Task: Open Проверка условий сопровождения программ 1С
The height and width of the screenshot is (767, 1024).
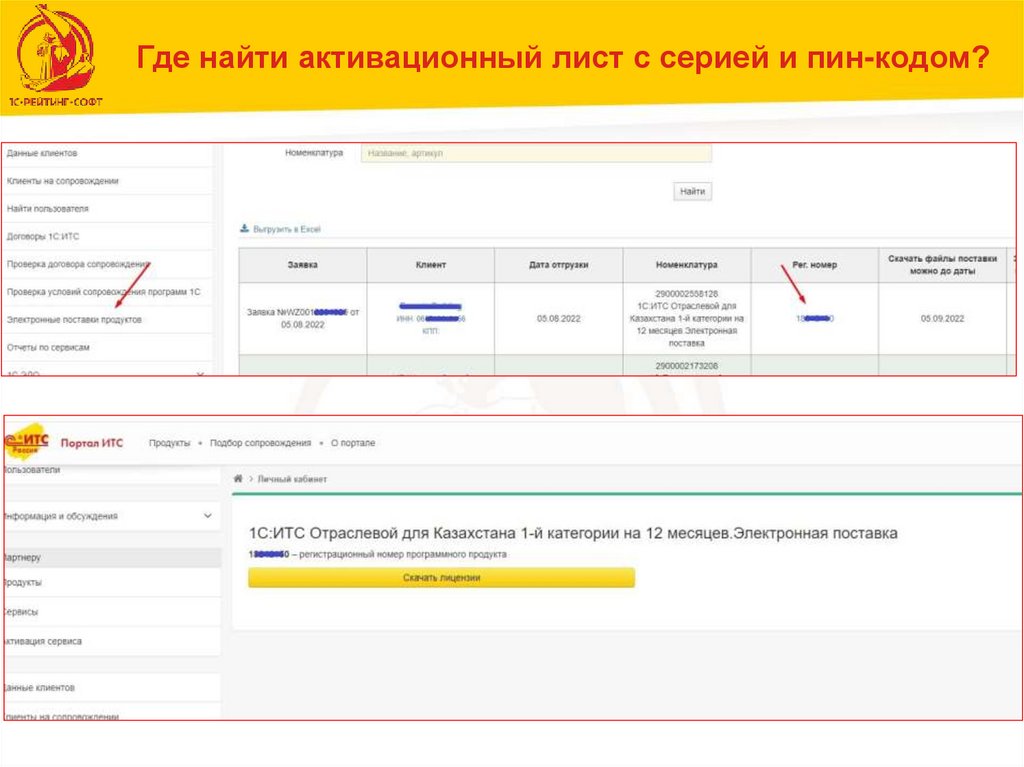Action: pos(104,292)
